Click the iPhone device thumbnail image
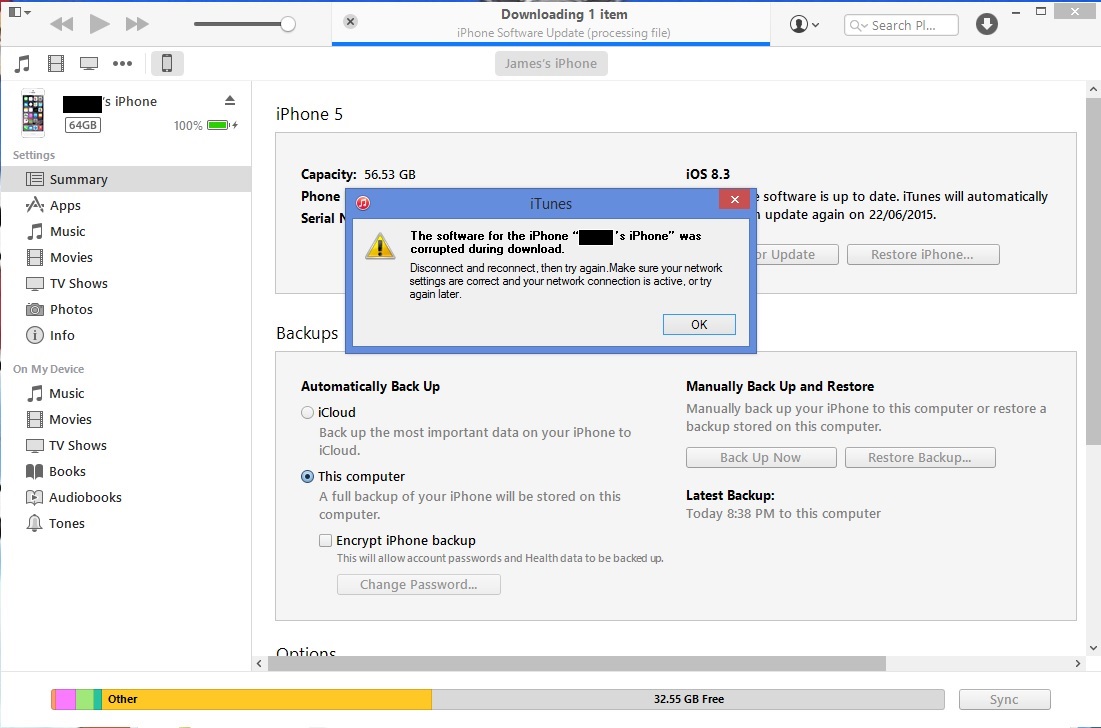This screenshot has width=1101, height=728. 33,113
